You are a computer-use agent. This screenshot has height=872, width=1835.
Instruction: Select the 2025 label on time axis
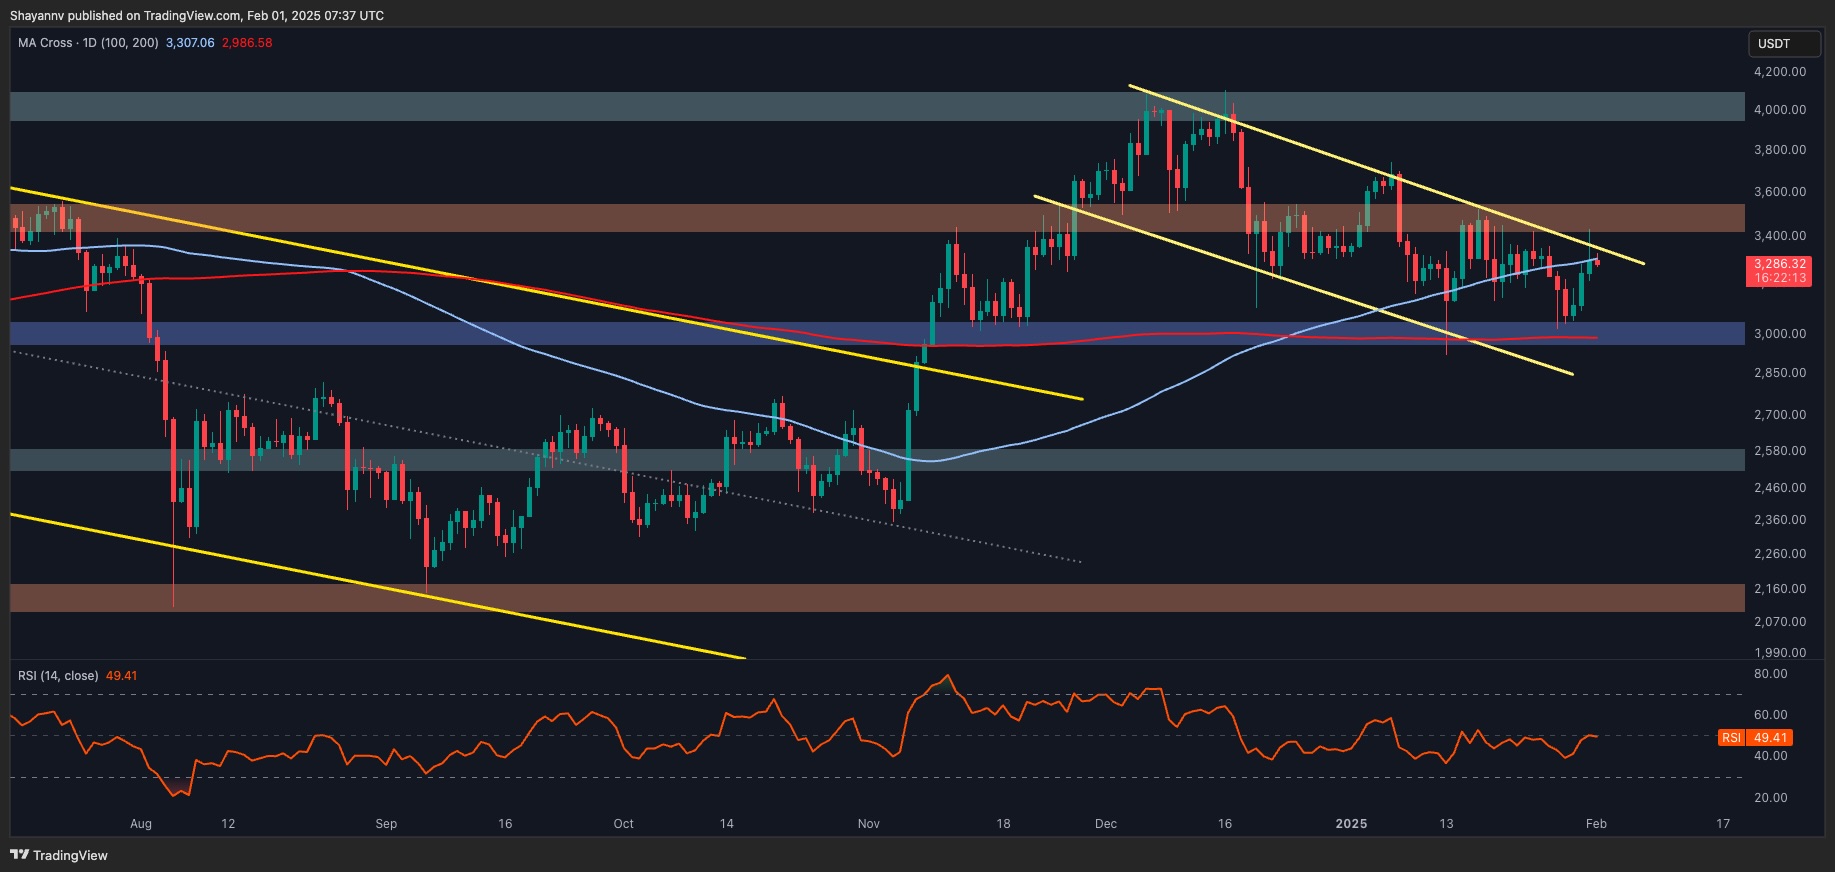tap(1351, 824)
